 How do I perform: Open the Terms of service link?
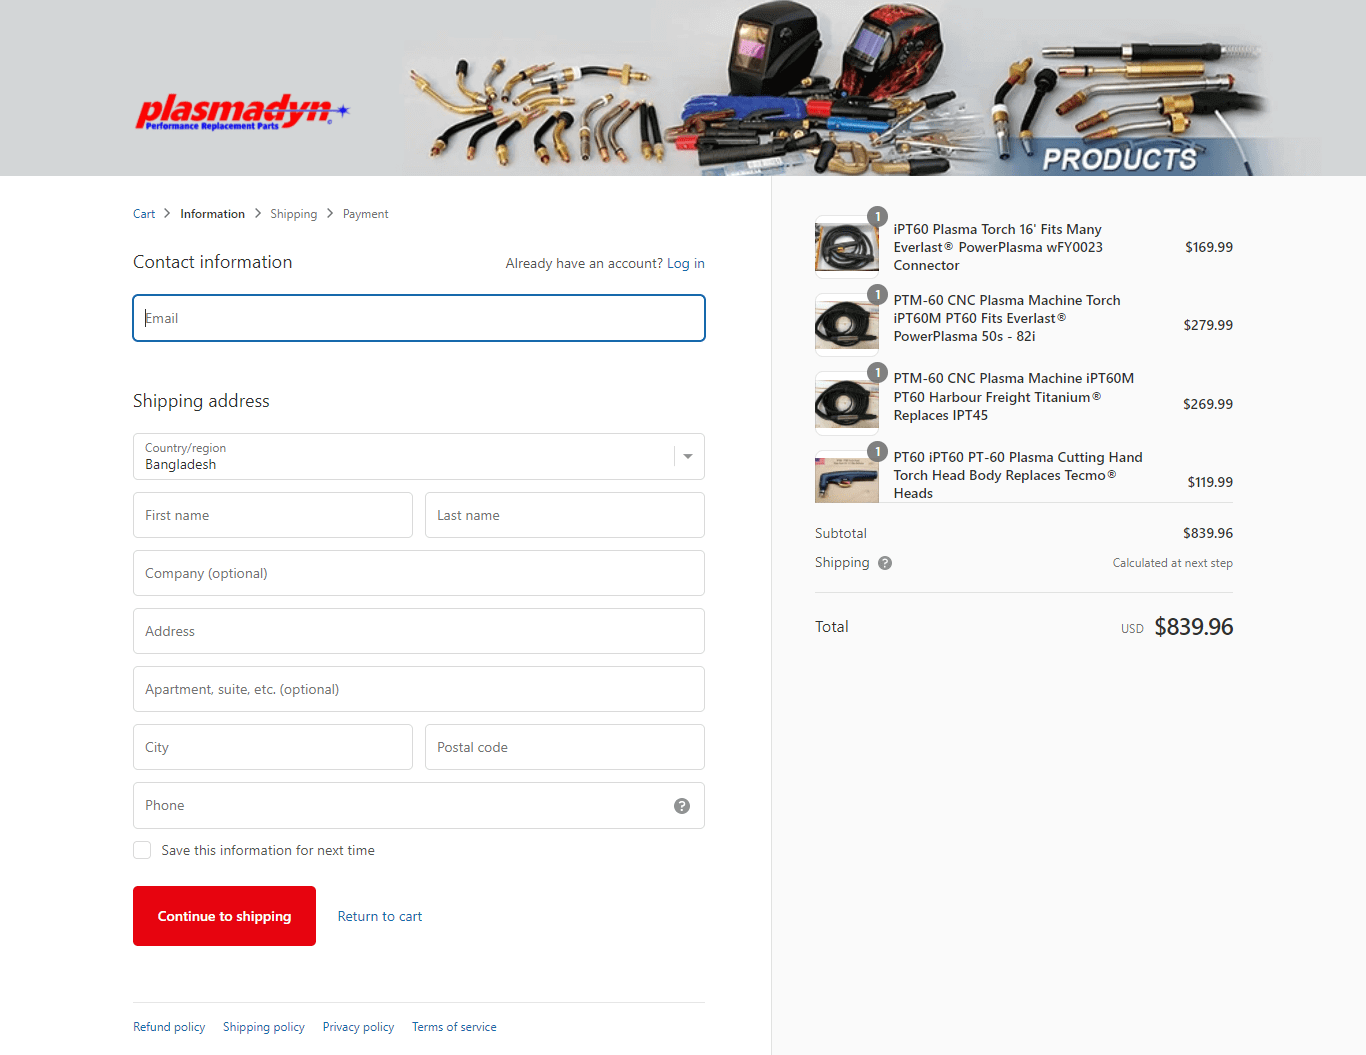tap(454, 1027)
